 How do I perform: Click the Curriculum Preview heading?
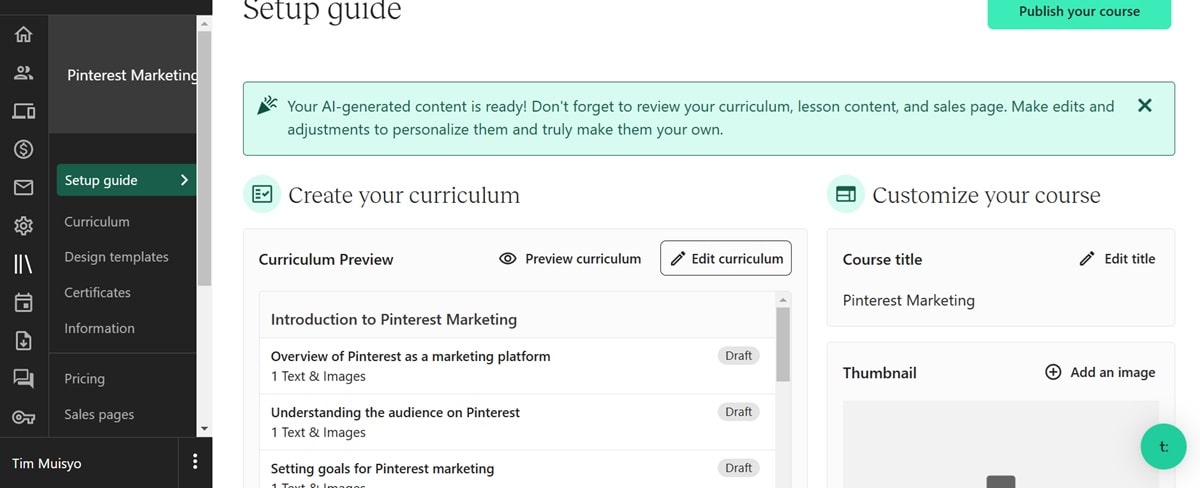pyautogui.click(x=326, y=259)
